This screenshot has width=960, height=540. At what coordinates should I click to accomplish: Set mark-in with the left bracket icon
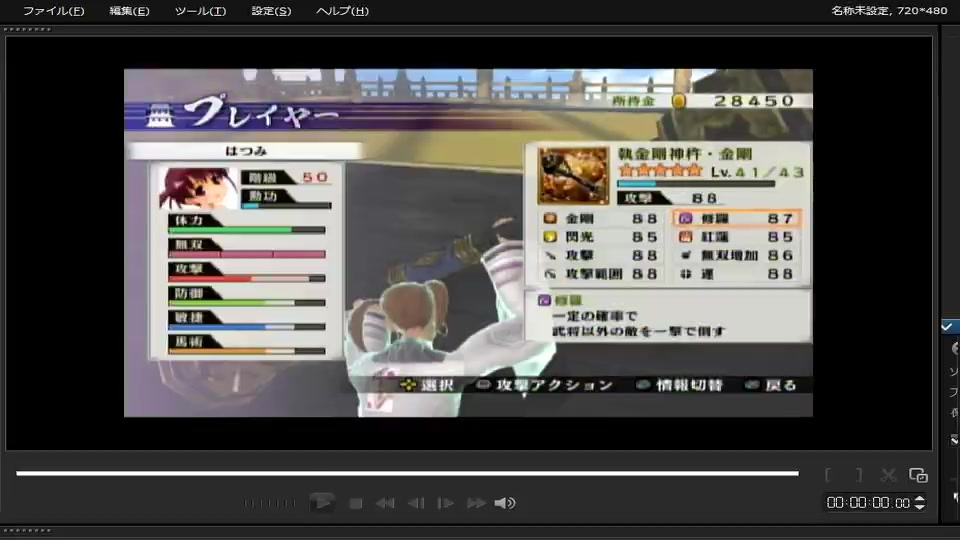[x=828, y=475]
